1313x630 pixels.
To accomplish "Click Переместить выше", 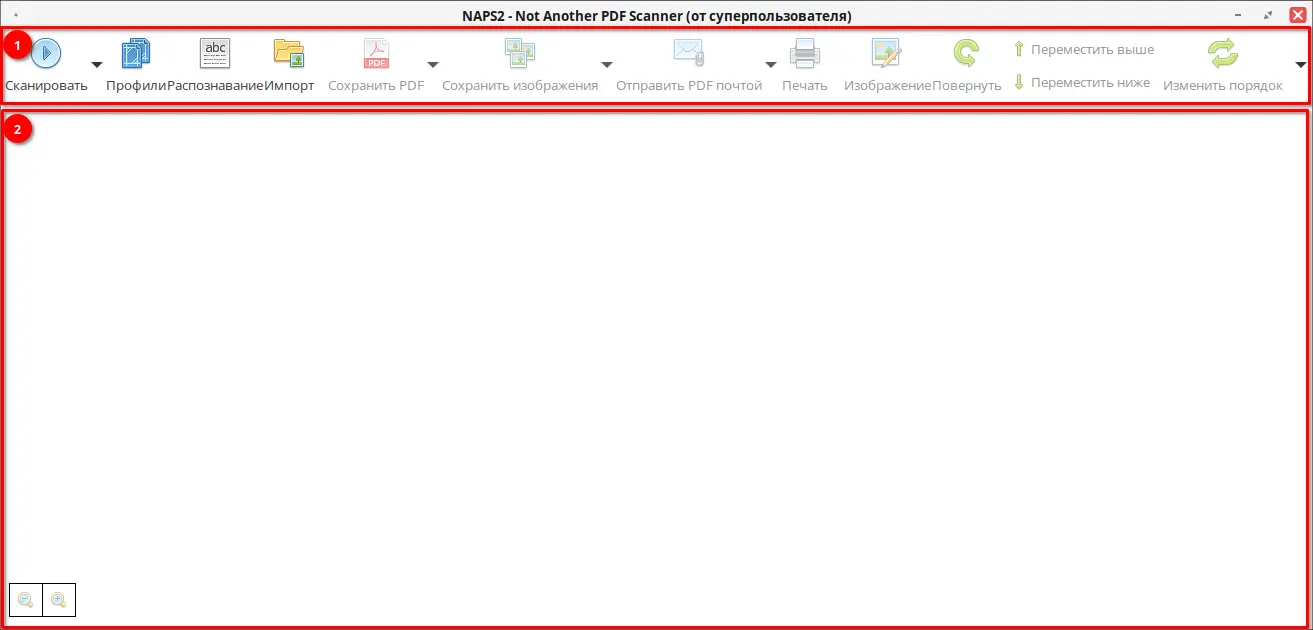I will pyautogui.click(x=1083, y=49).
